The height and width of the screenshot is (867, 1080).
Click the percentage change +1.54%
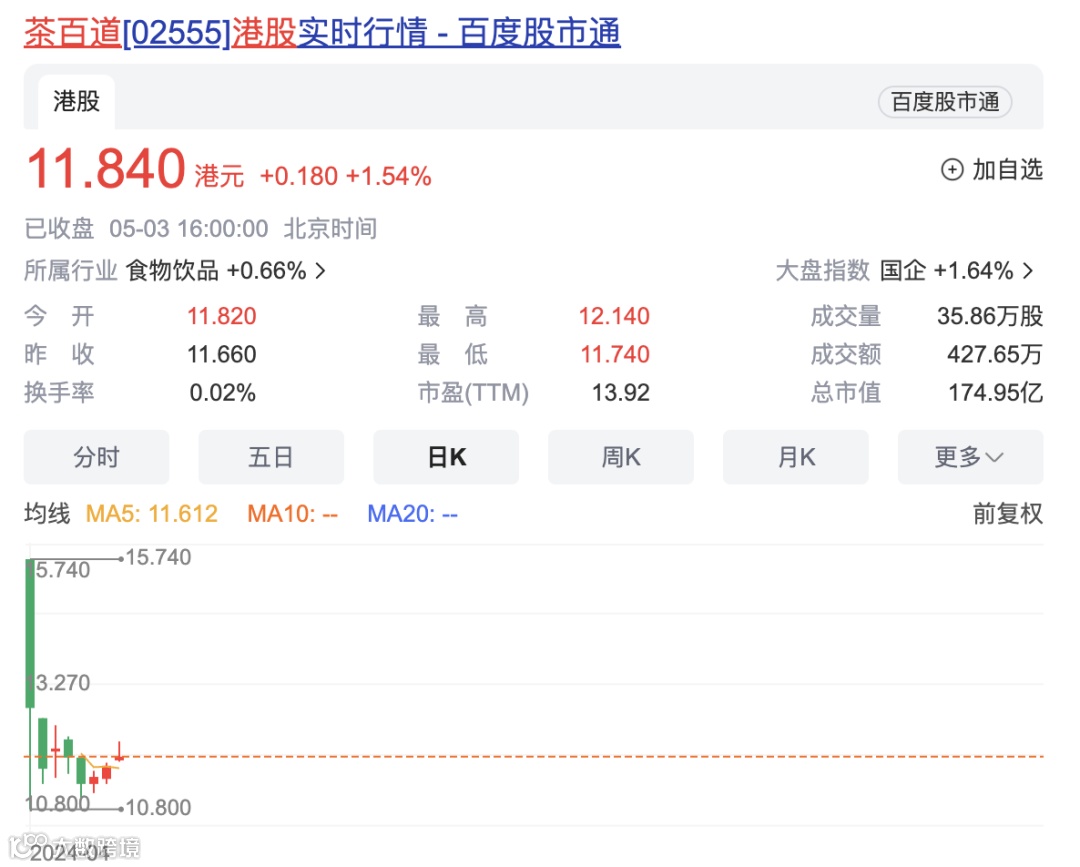(388, 176)
